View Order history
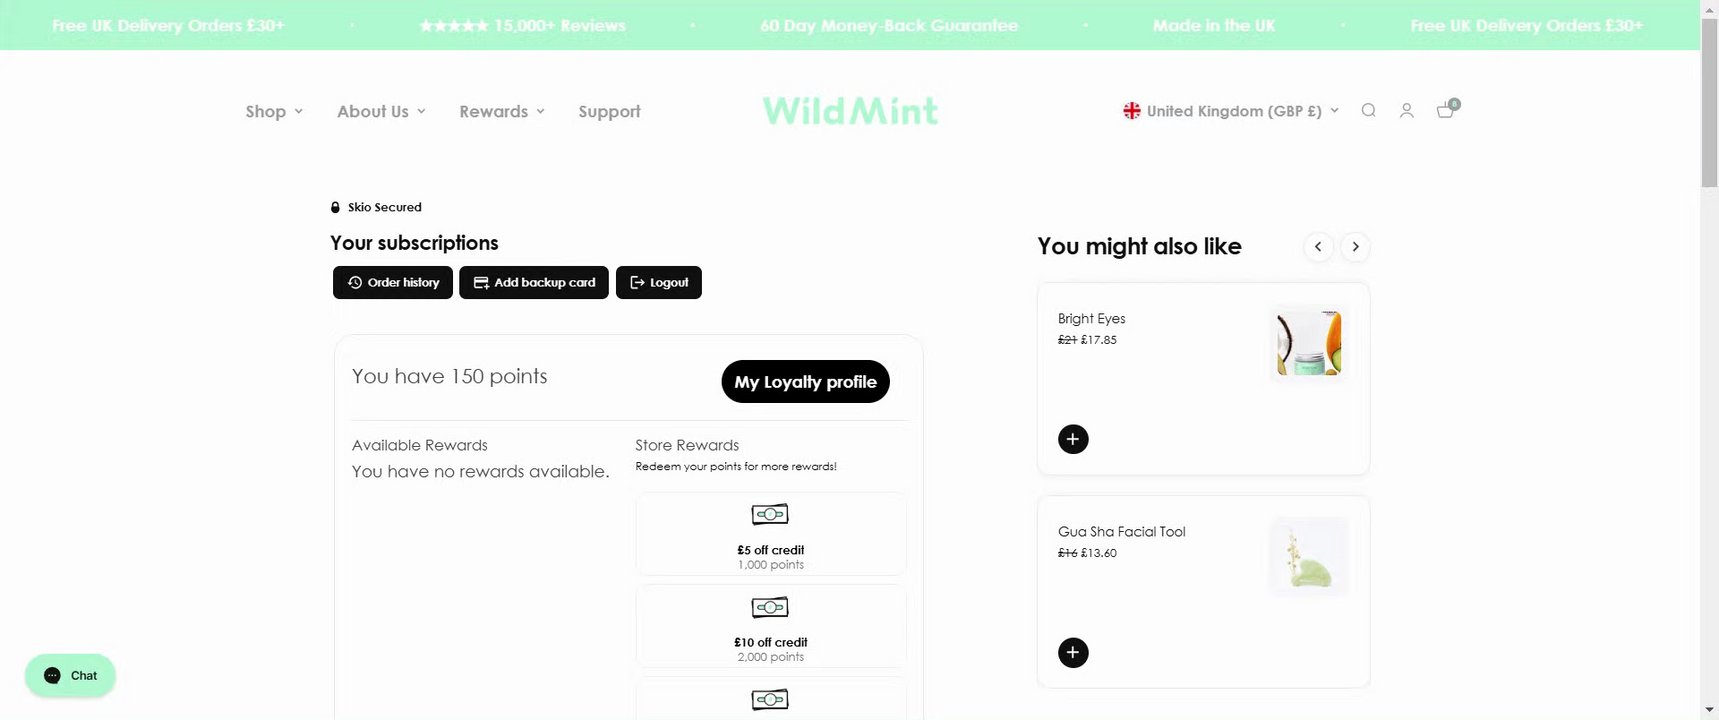 [x=393, y=283]
